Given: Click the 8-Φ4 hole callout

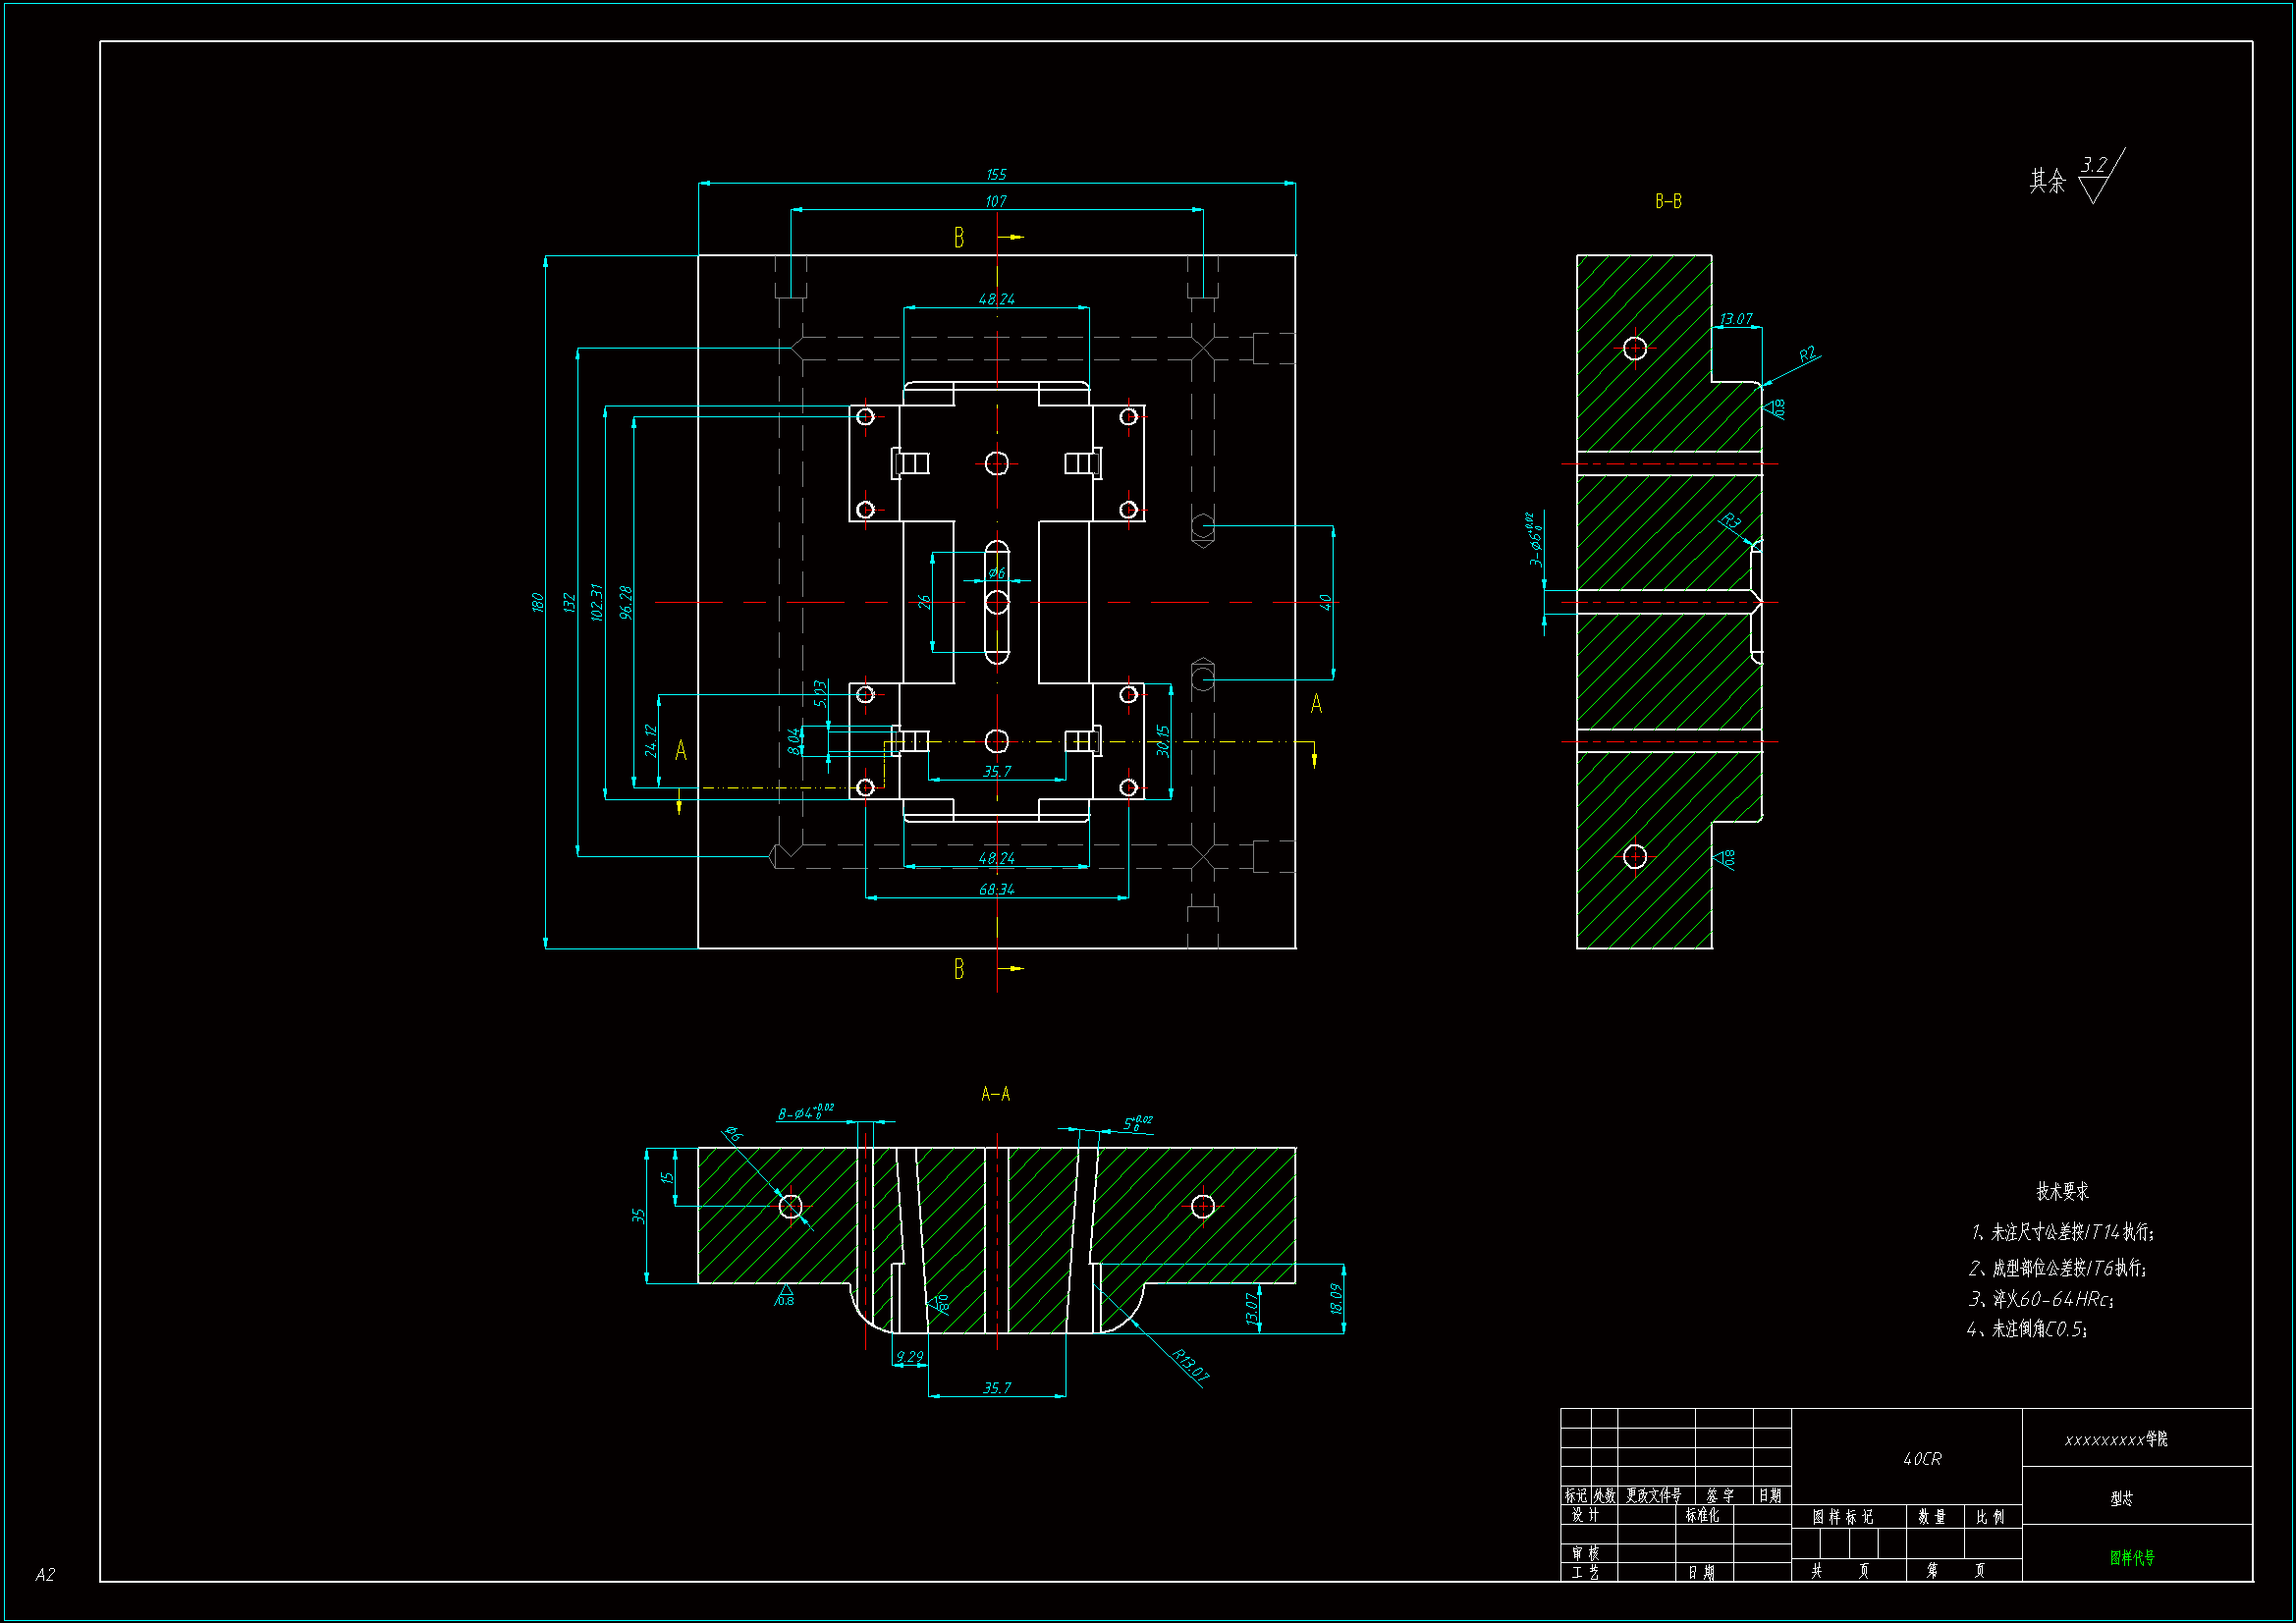Looking at the screenshot, I should (x=806, y=1113).
